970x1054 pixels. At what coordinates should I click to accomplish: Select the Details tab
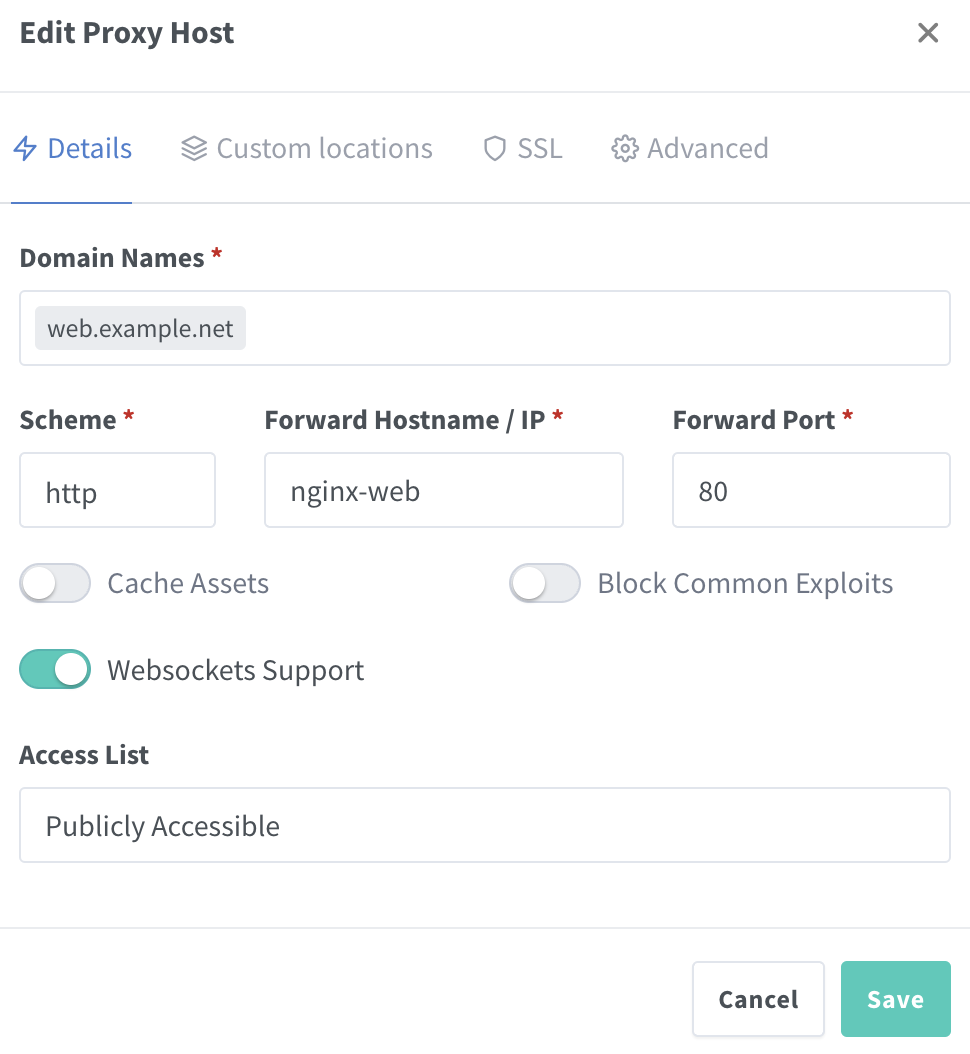click(x=89, y=149)
